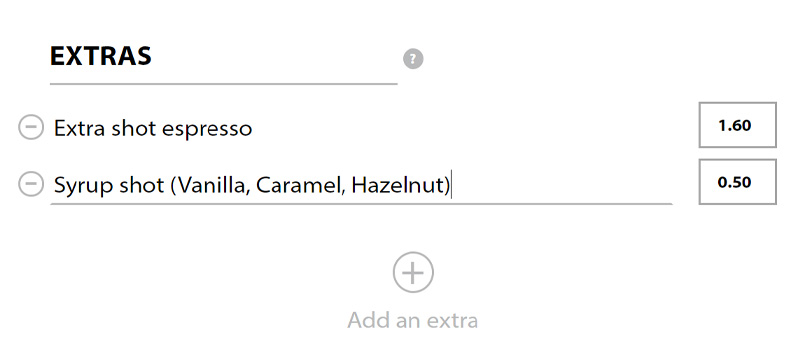The width and height of the screenshot is (800, 362).
Task: Click the underline below the Syrup shot field
Action: [x=361, y=203]
